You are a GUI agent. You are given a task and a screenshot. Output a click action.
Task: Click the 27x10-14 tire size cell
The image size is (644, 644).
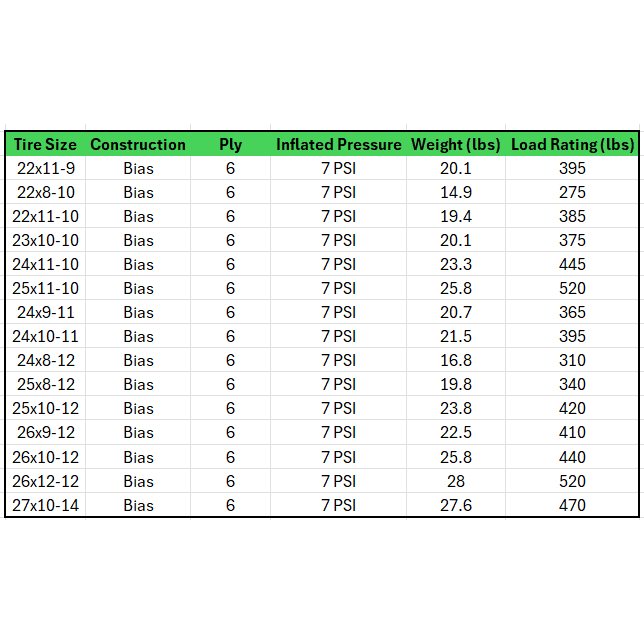pyautogui.click(x=46, y=505)
